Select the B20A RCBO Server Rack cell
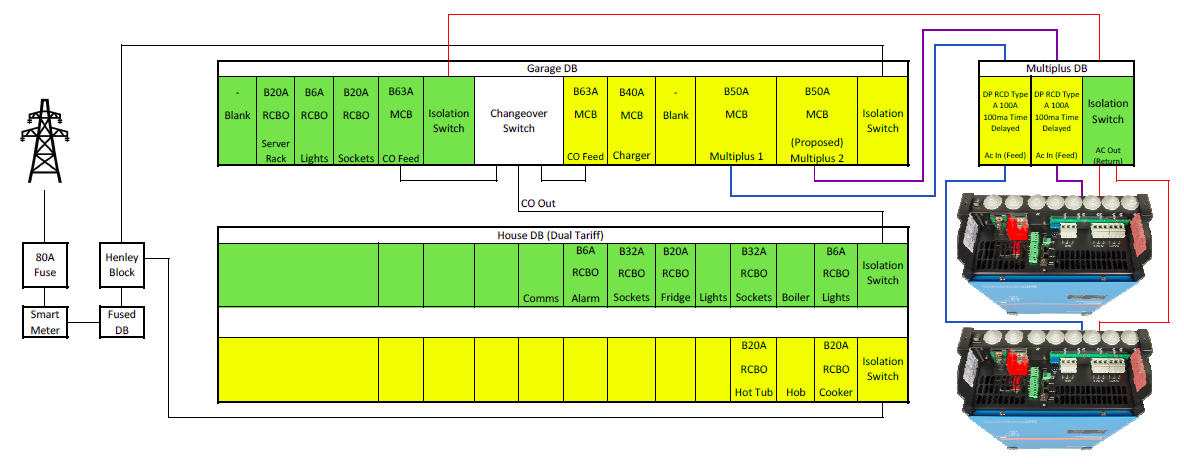Screen dimensions: 1184x464 pyautogui.click(x=276, y=121)
